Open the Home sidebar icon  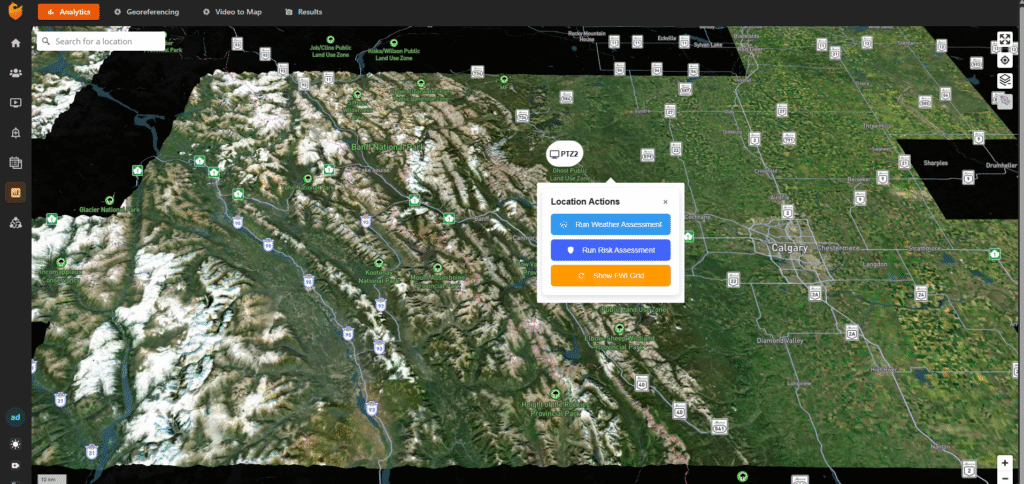(15, 43)
